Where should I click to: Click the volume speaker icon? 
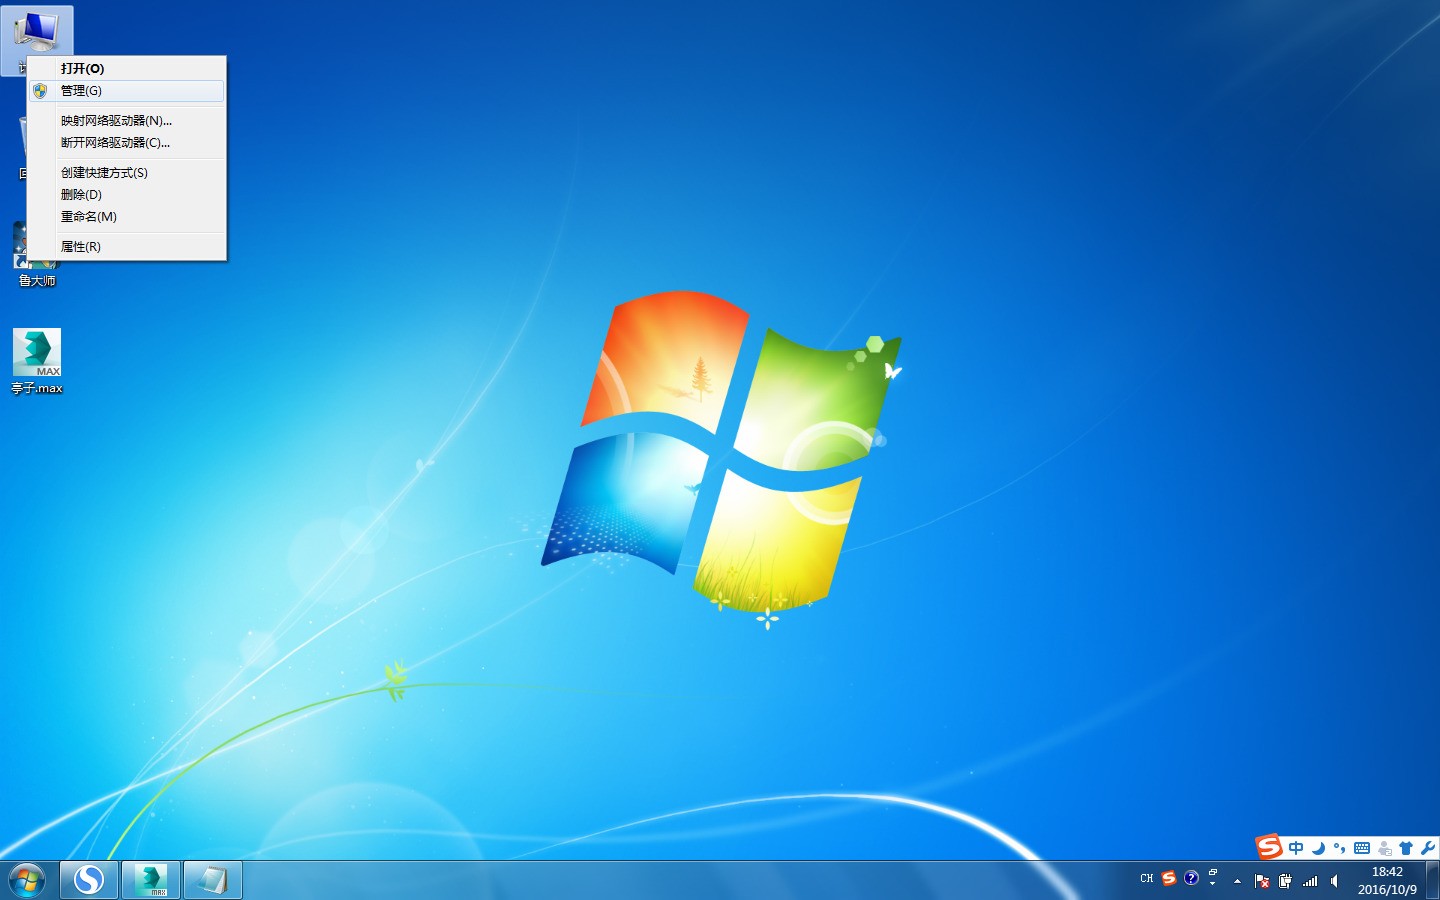pyautogui.click(x=1334, y=881)
